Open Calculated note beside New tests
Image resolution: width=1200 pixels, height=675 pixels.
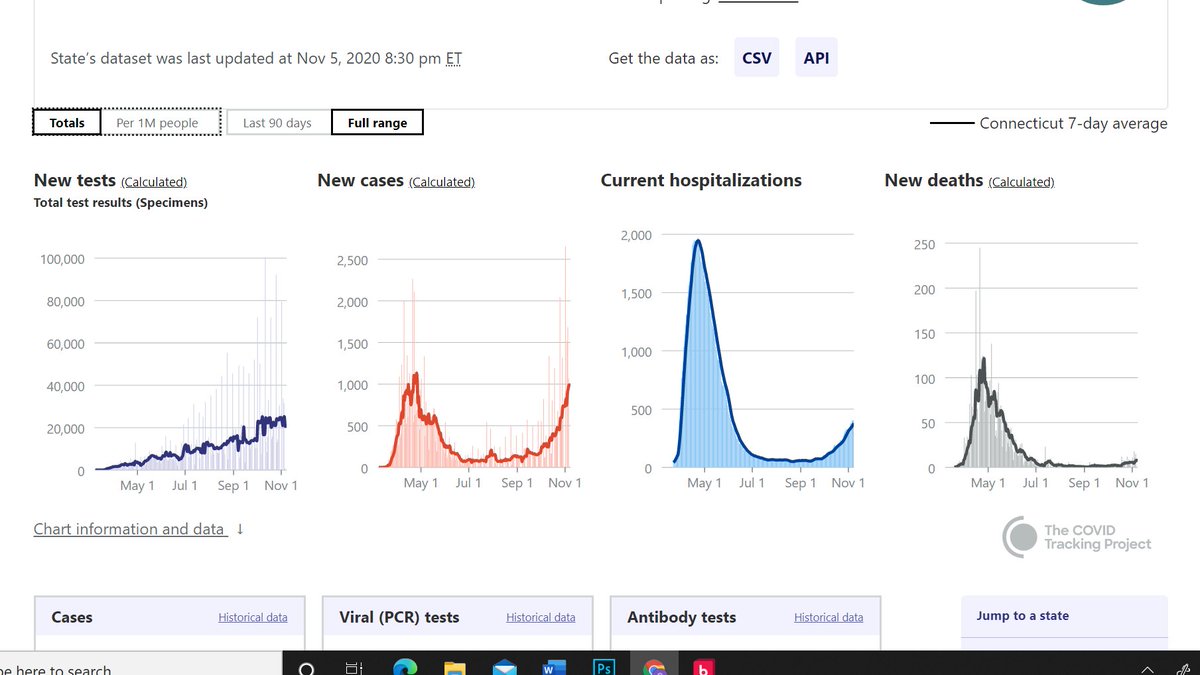pos(154,182)
